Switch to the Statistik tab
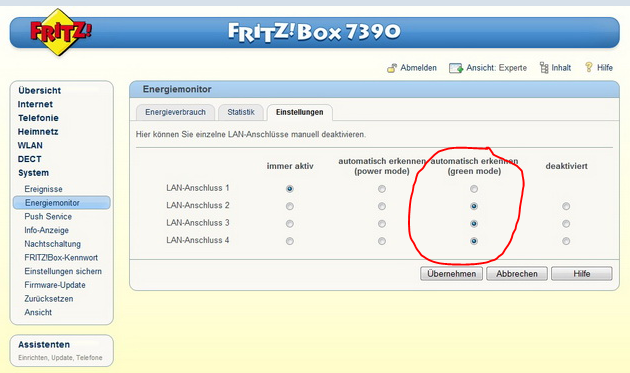 click(241, 112)
